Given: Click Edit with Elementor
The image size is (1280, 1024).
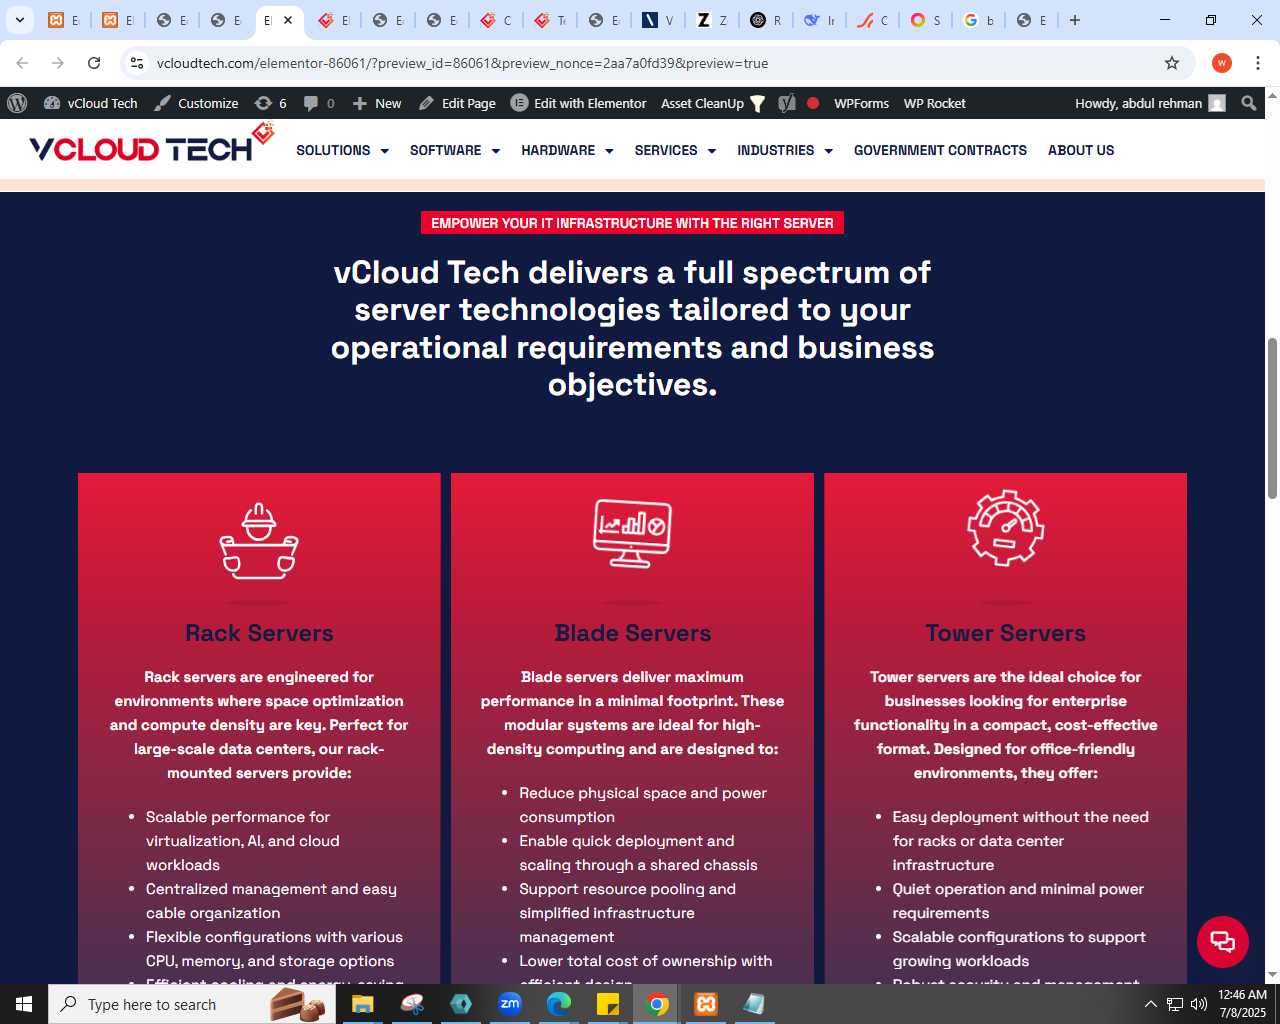Looking at the screenshot, I should (x=579, y=103).
